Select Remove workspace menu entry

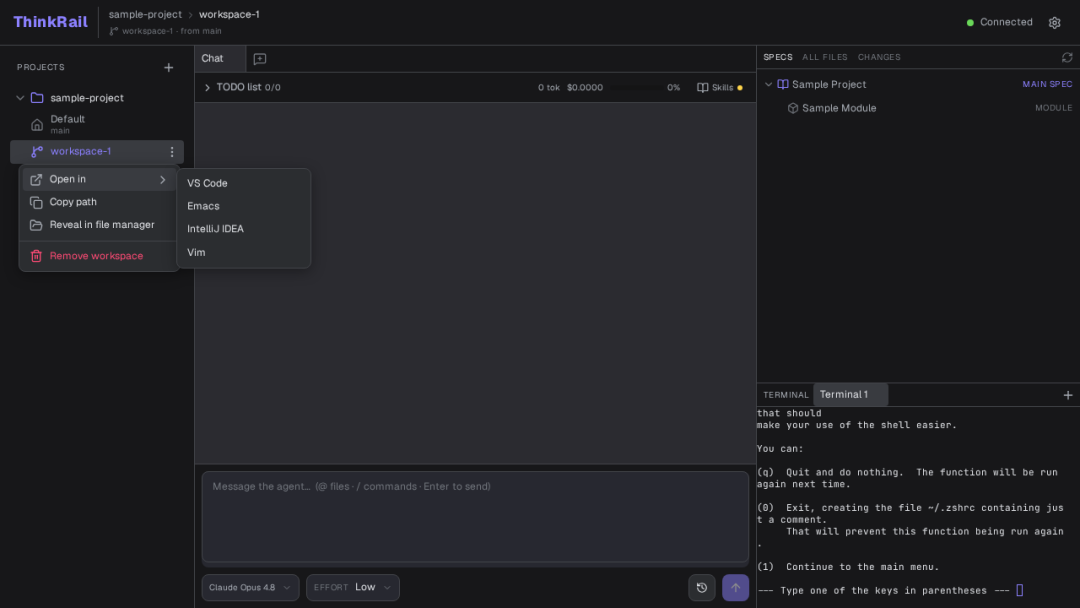(99, 256)
